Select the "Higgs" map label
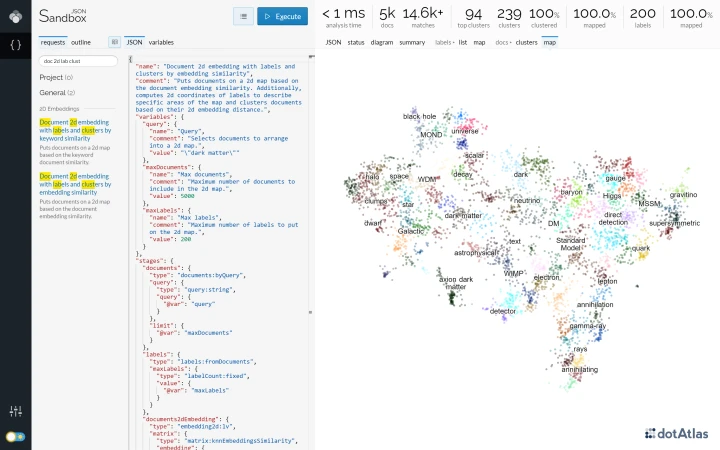 [612, 196]
